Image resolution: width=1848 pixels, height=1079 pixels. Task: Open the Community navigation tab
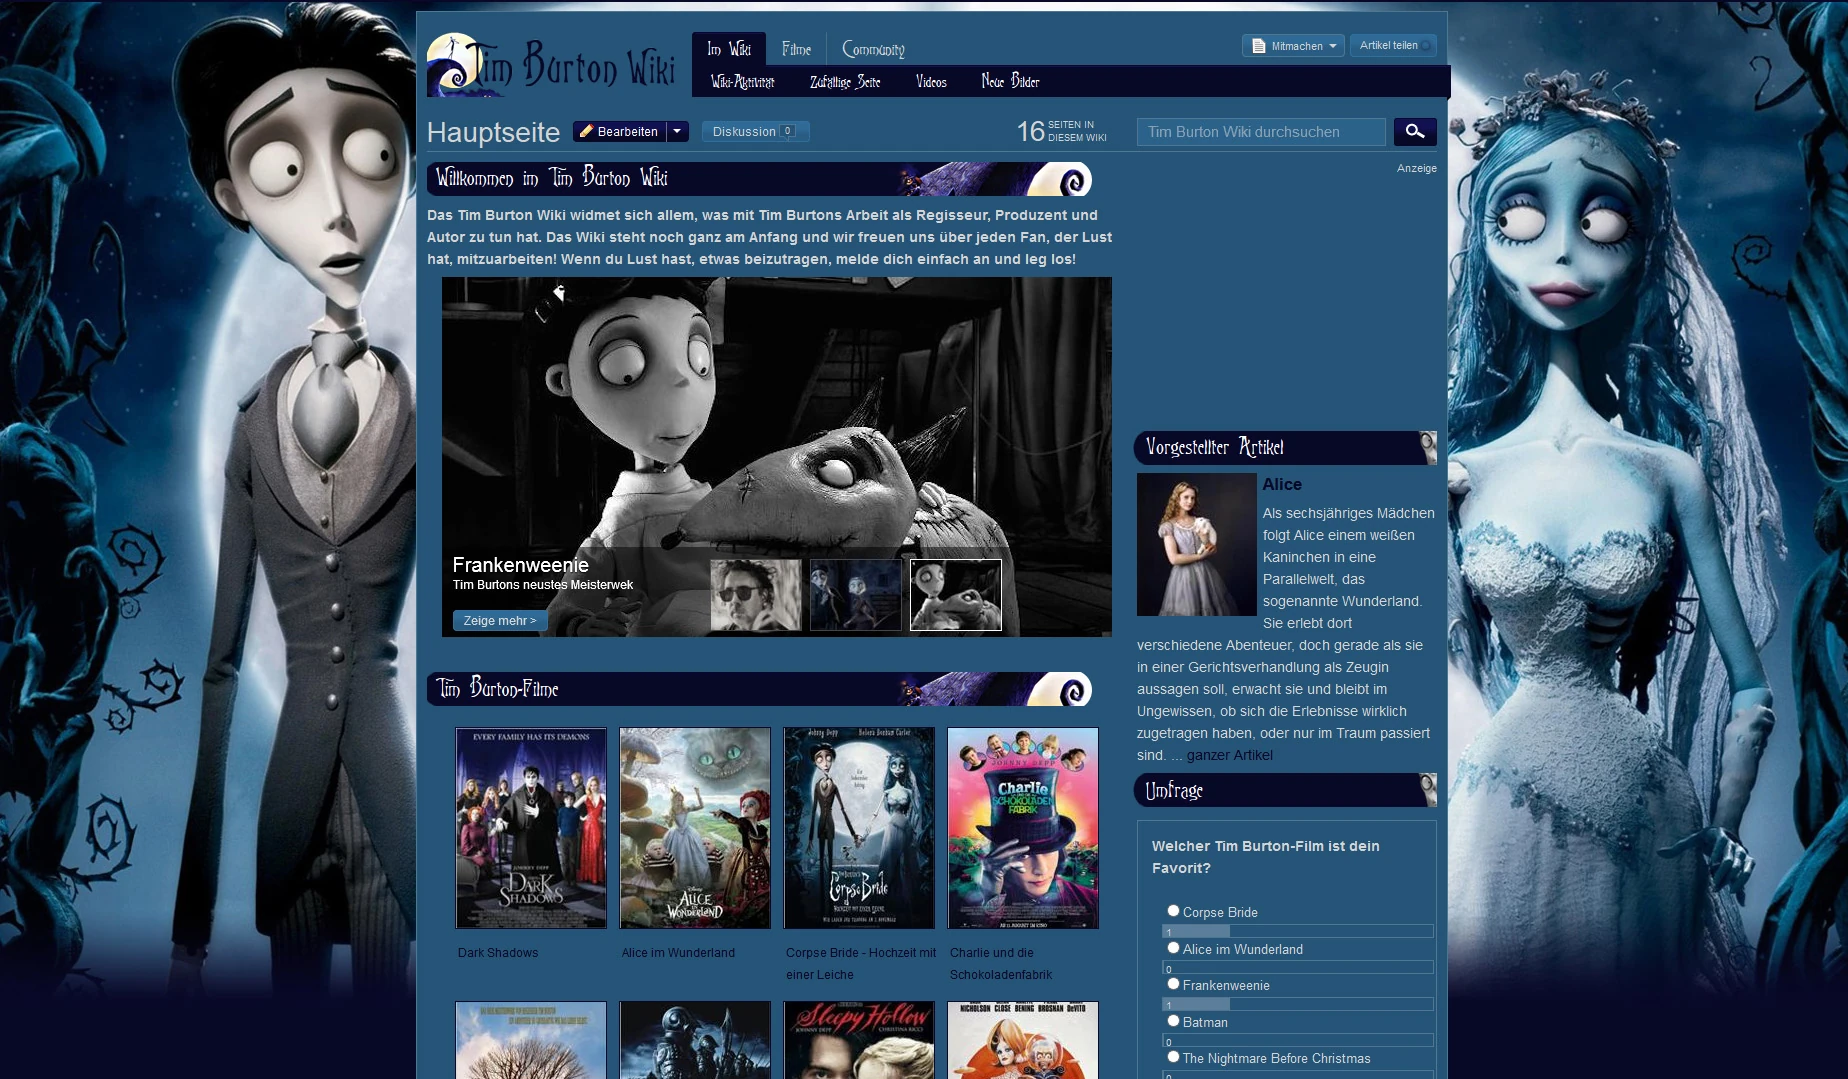point(873,49)
